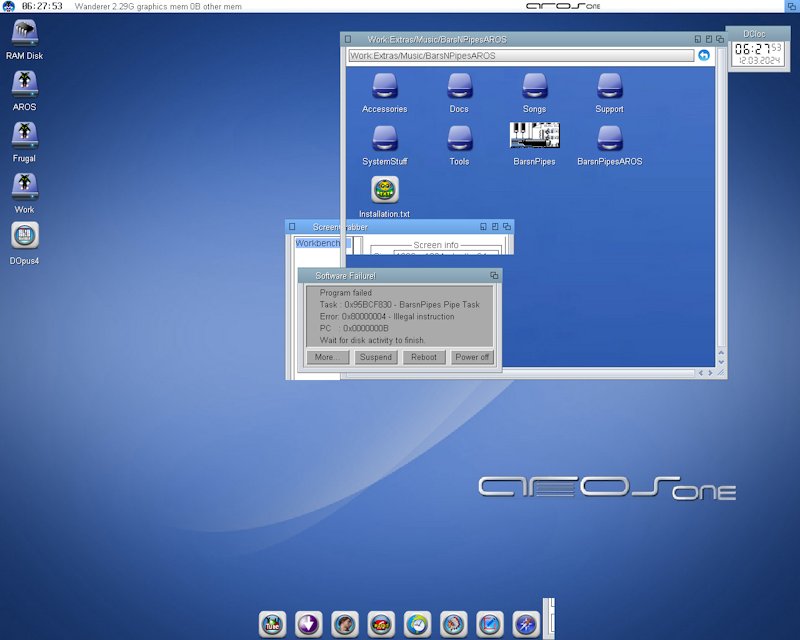Image resolution: width=800 pixels, height=640 pixels.
Task: Click the Suspend button
Action: click(376, 357)
